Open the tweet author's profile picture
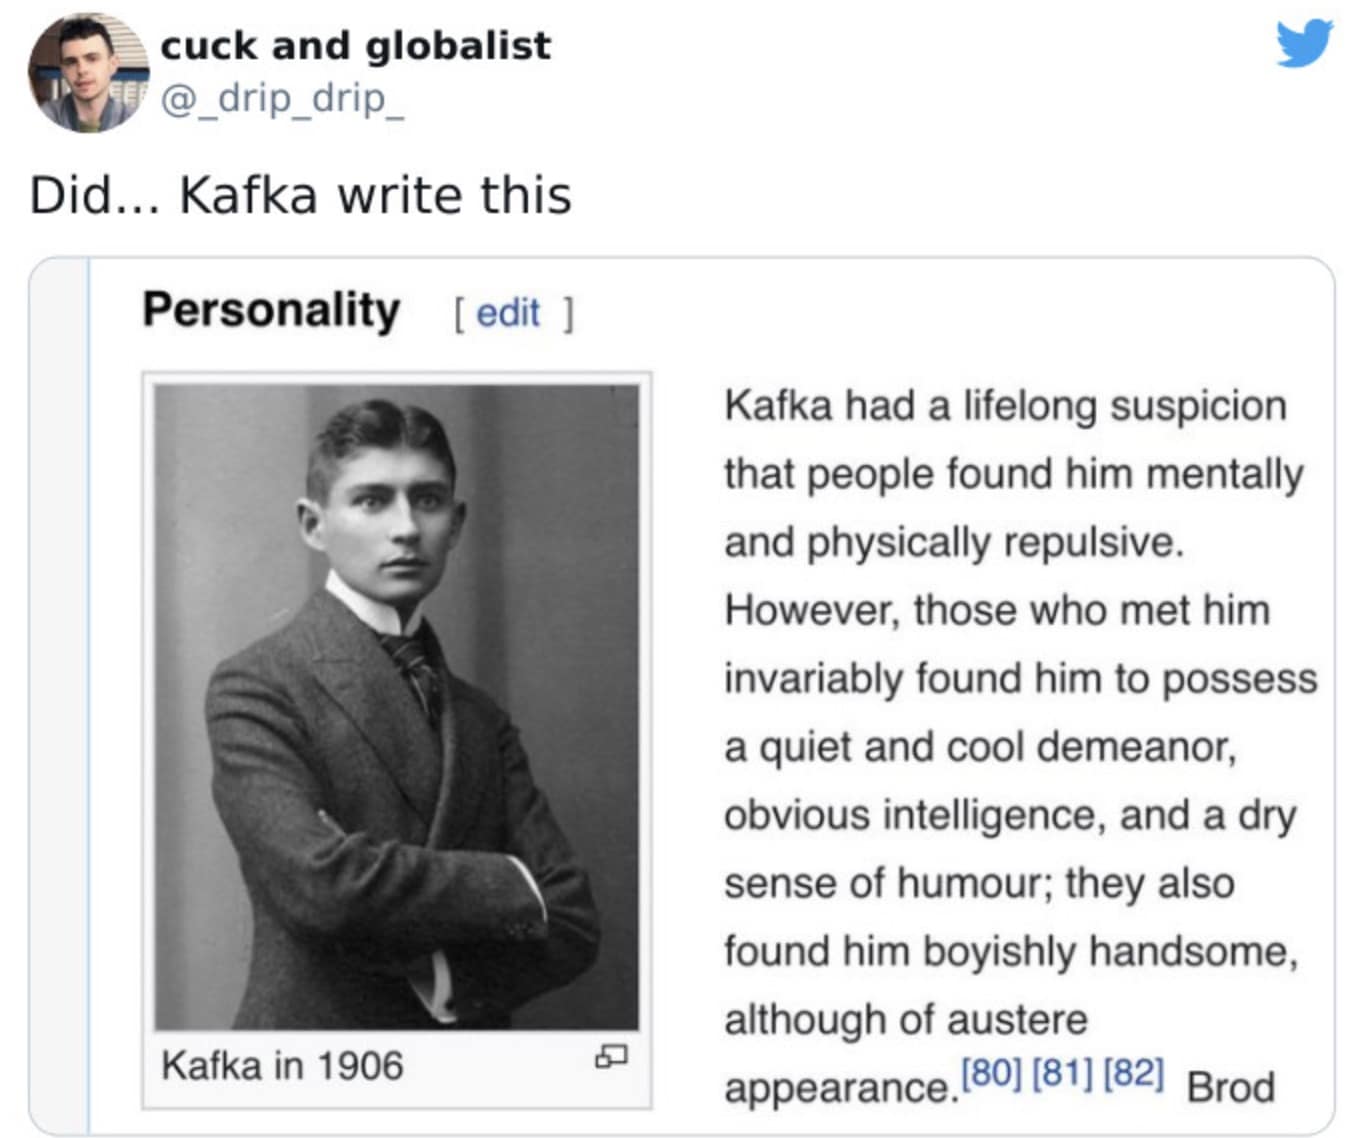Image resolution: width=1370 pixels, height=1138 pixels. pyautogui.click(x=88, y=73)
